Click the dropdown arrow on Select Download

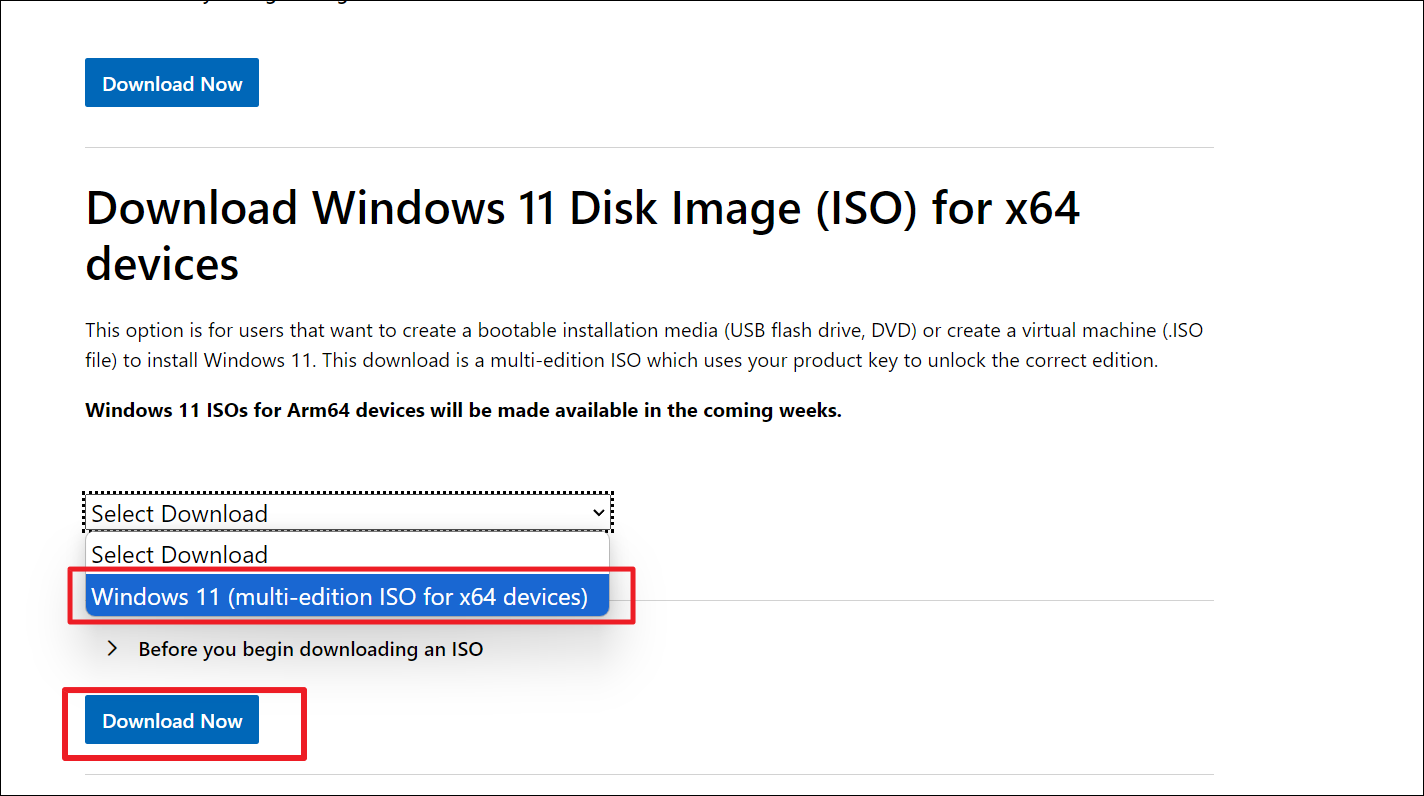(598, 513)
